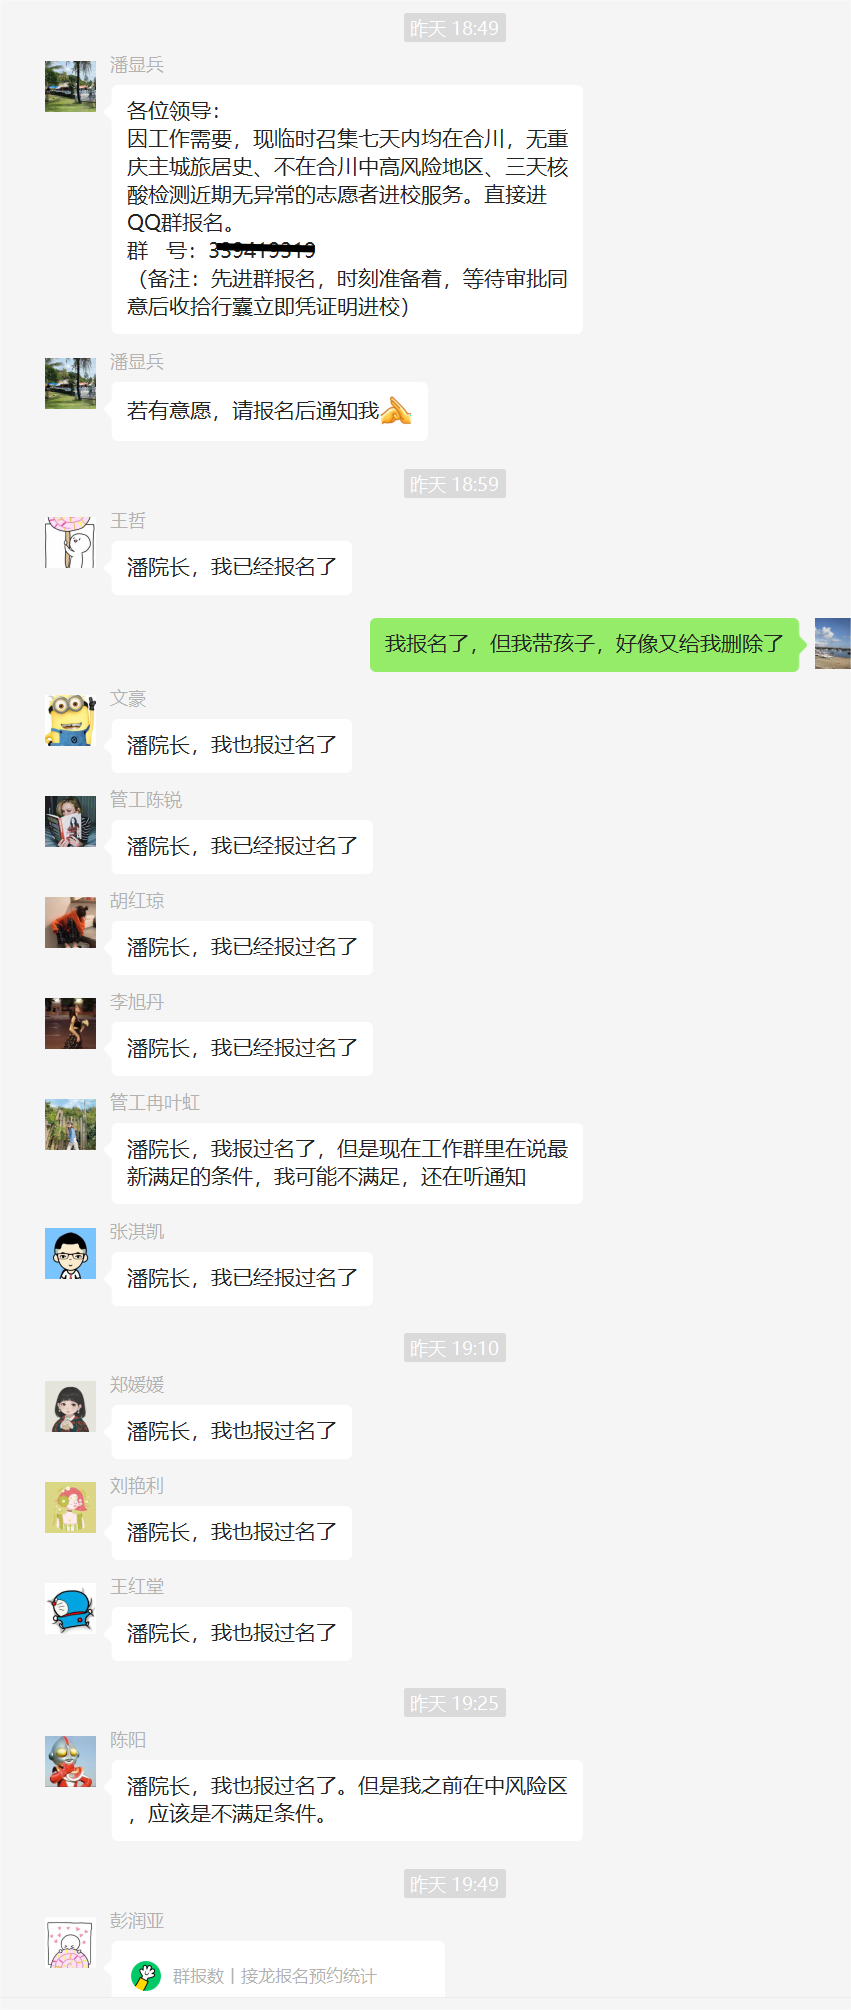The height and width of the screenshot is (2010, 851).
Task: Select 管工冉叶虹's long reply message
Action: point(347,1163)
